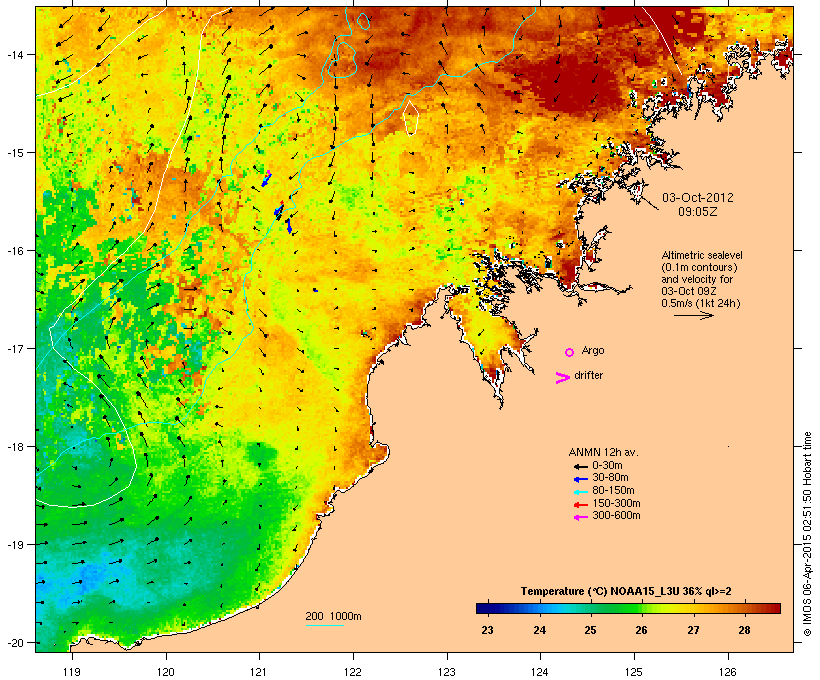
Task: Click the '30-80m' depth label
Action: tap(610, 478)
